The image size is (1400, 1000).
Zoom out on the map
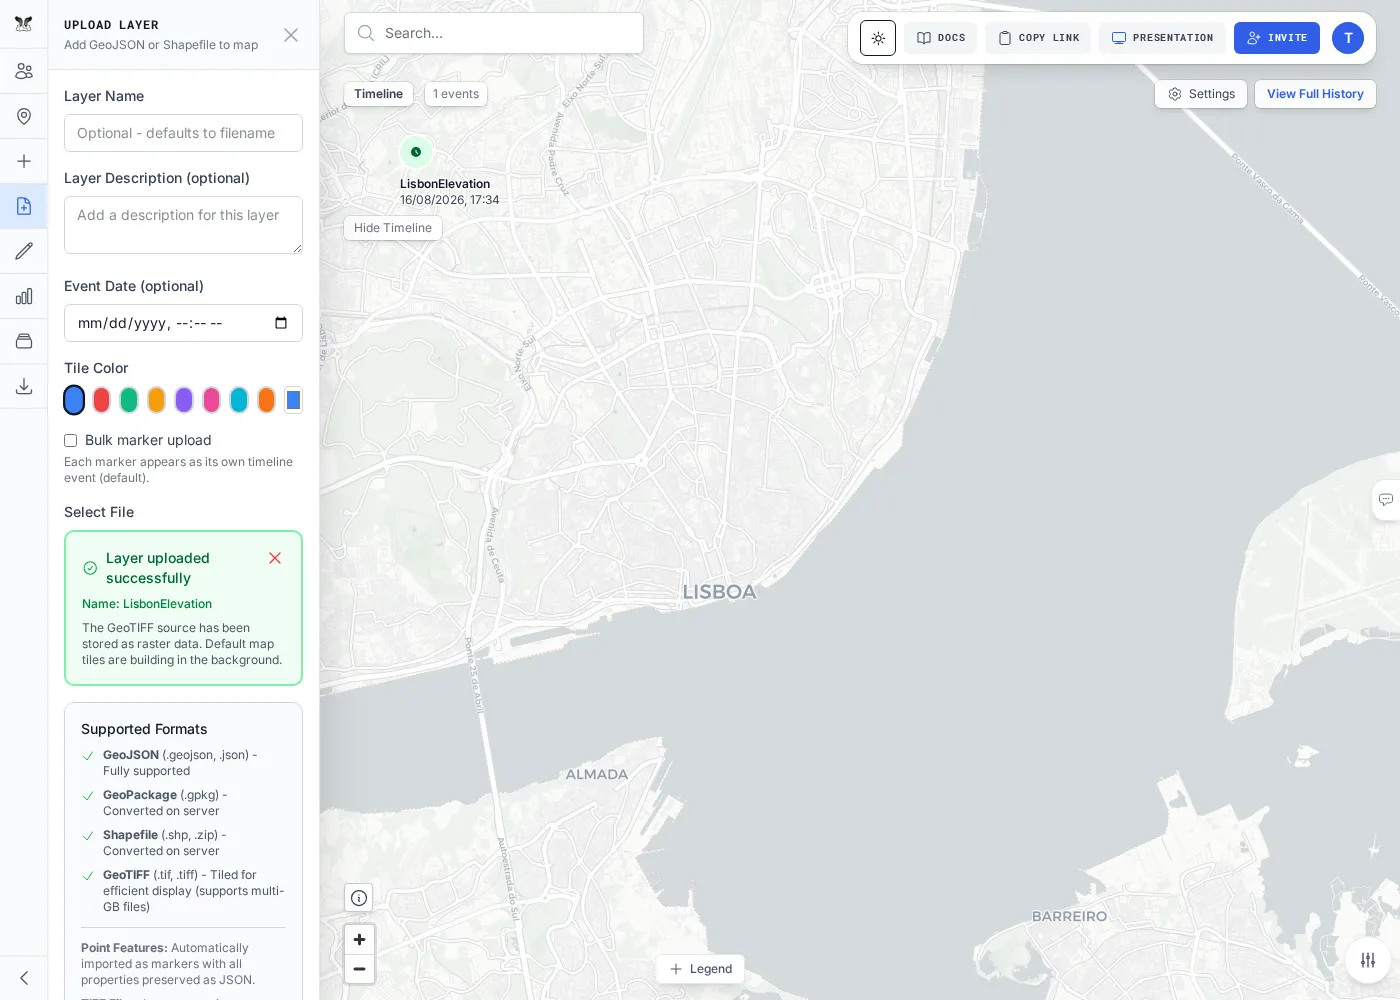pos(359,969)
